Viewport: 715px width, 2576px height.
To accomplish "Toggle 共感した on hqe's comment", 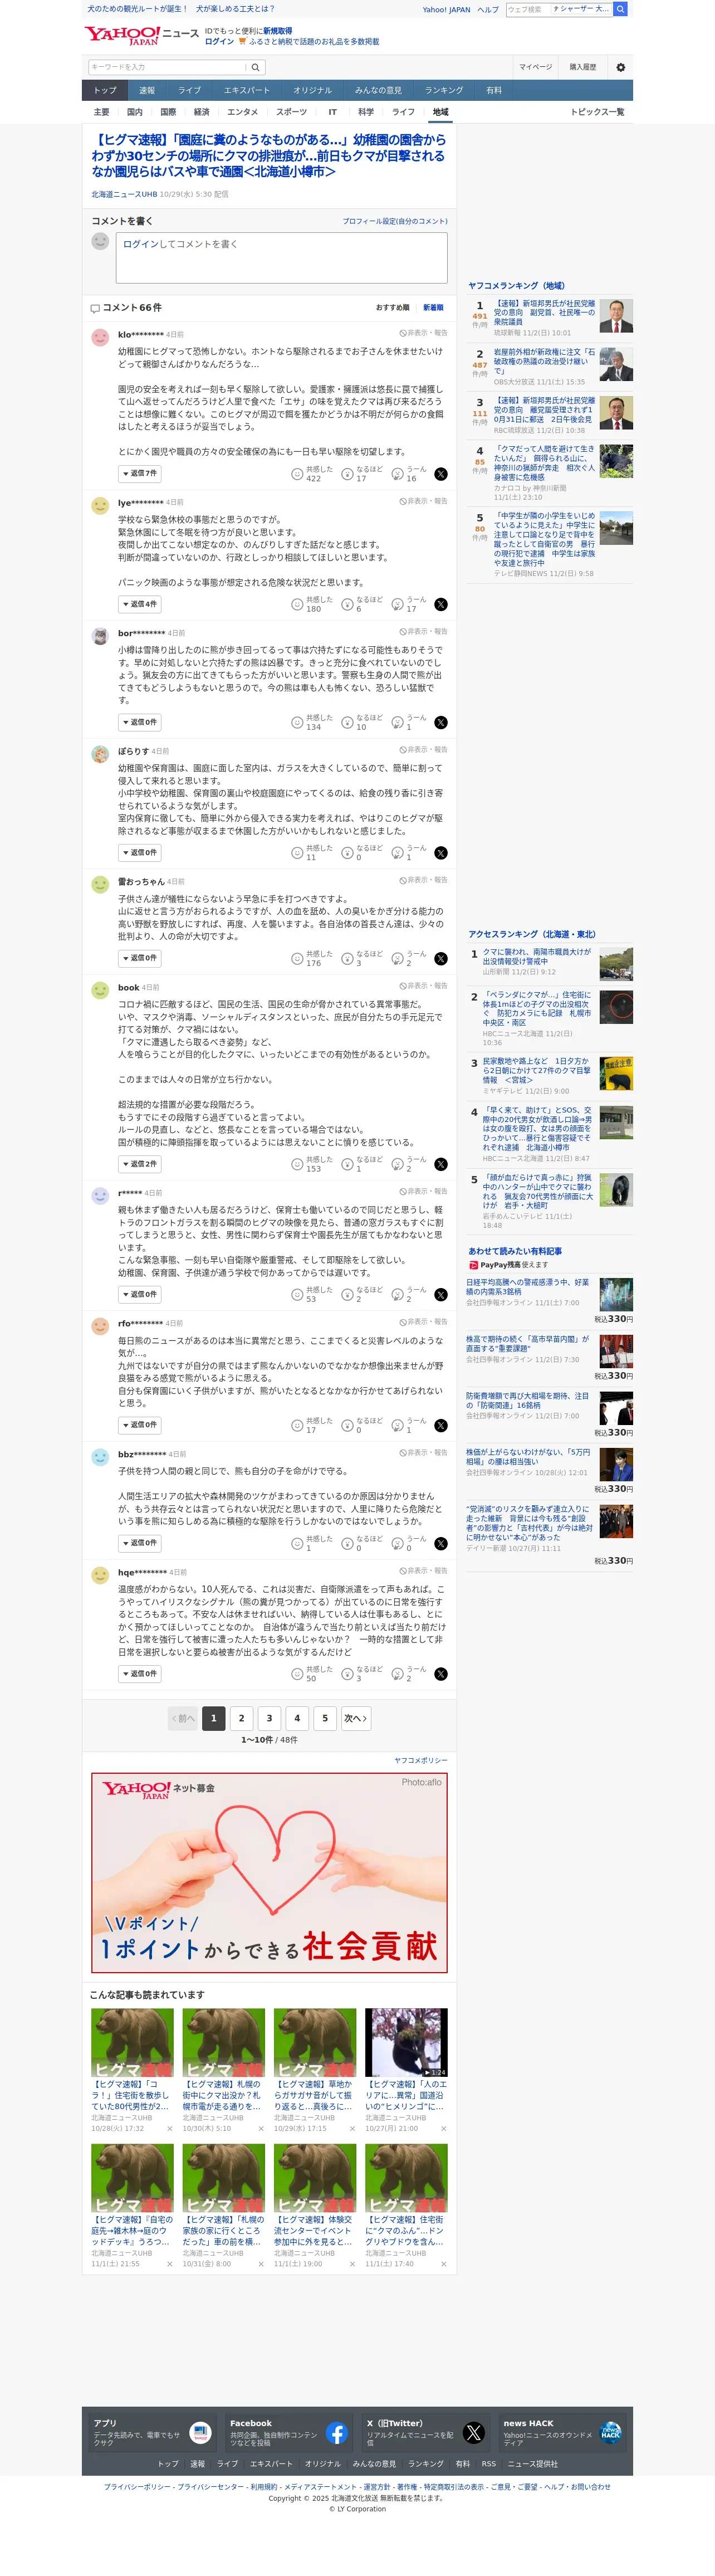I will pyautogui.click(x=311, y=1674).
